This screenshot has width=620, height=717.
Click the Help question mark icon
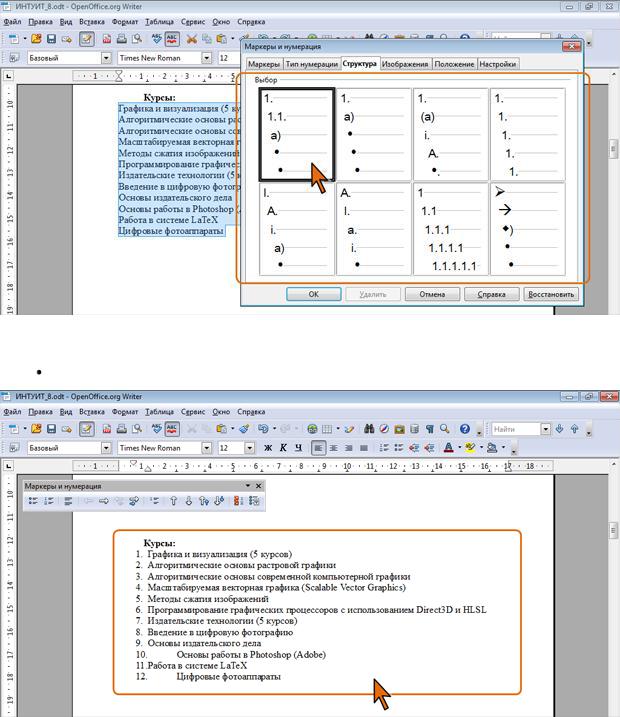(x=465, y=429)
